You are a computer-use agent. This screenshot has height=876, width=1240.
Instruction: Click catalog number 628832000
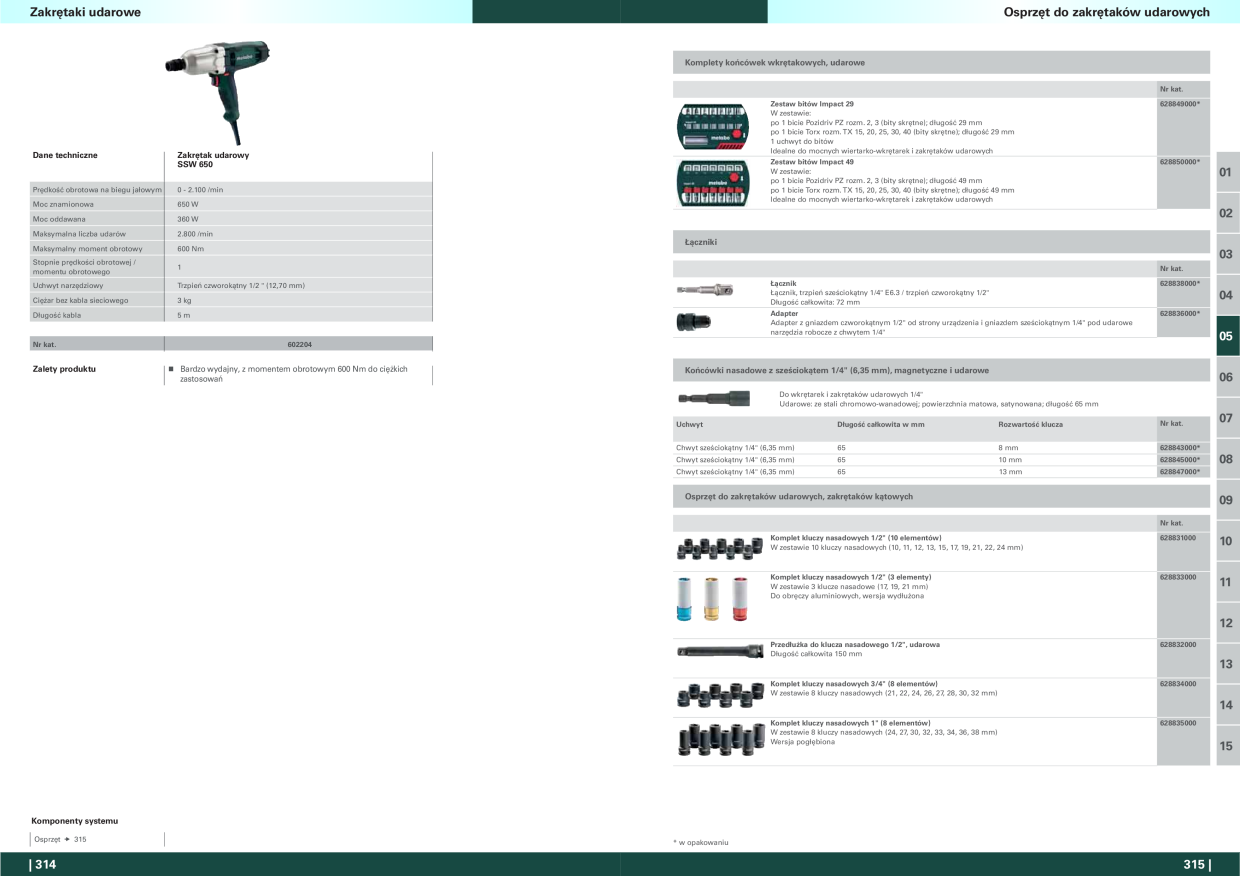click(x=1178, y=645)
